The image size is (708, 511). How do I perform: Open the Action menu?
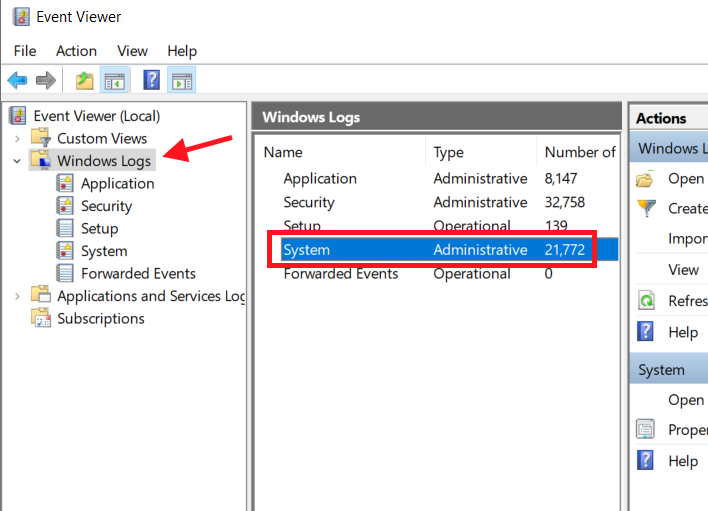coord(76,51)
